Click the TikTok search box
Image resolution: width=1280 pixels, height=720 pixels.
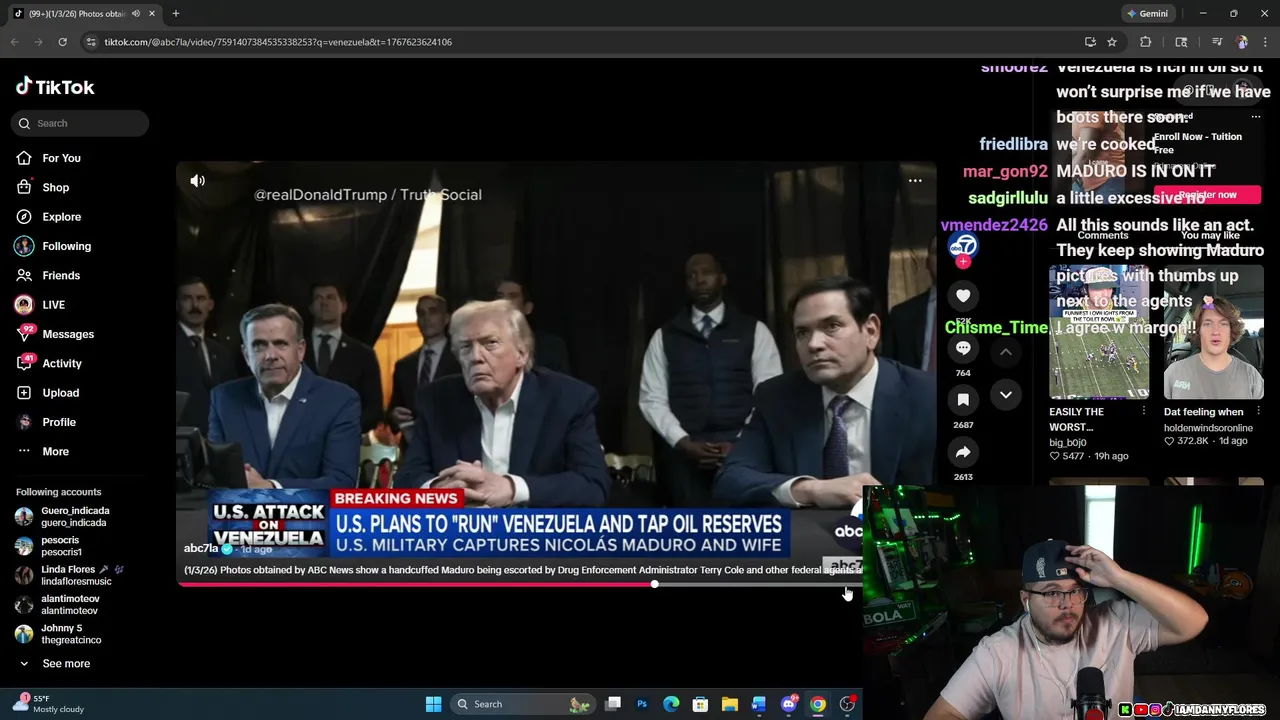pyautogui.click(x=80, y=123)
